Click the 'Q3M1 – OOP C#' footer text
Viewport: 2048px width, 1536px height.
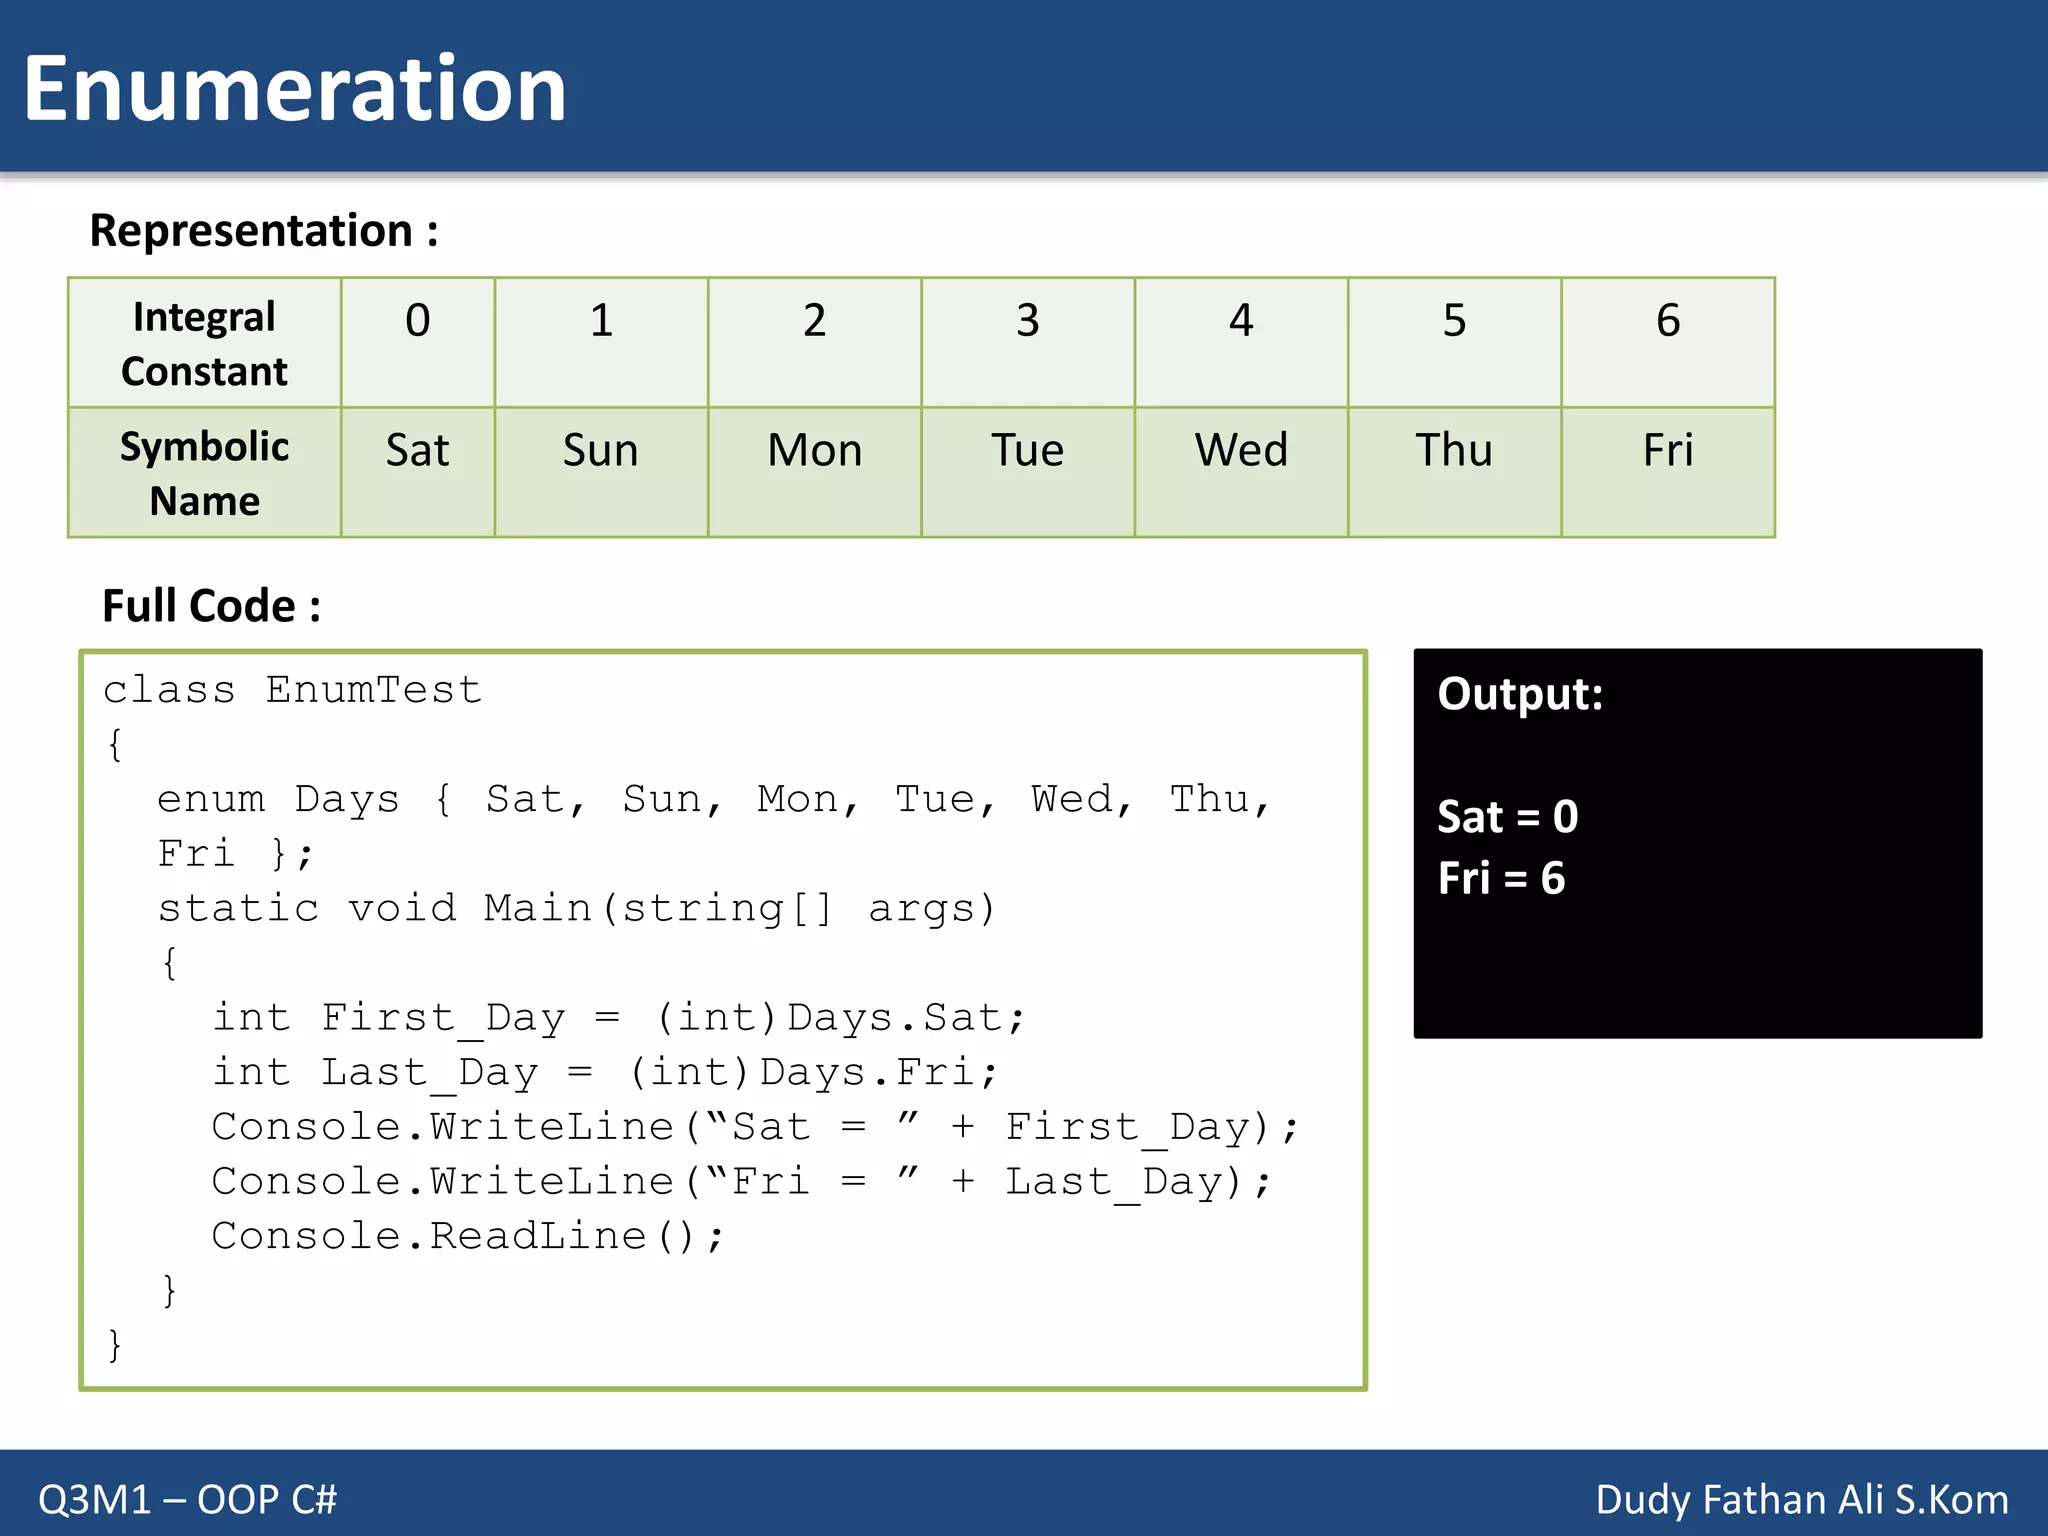(x=188, y=1499)
